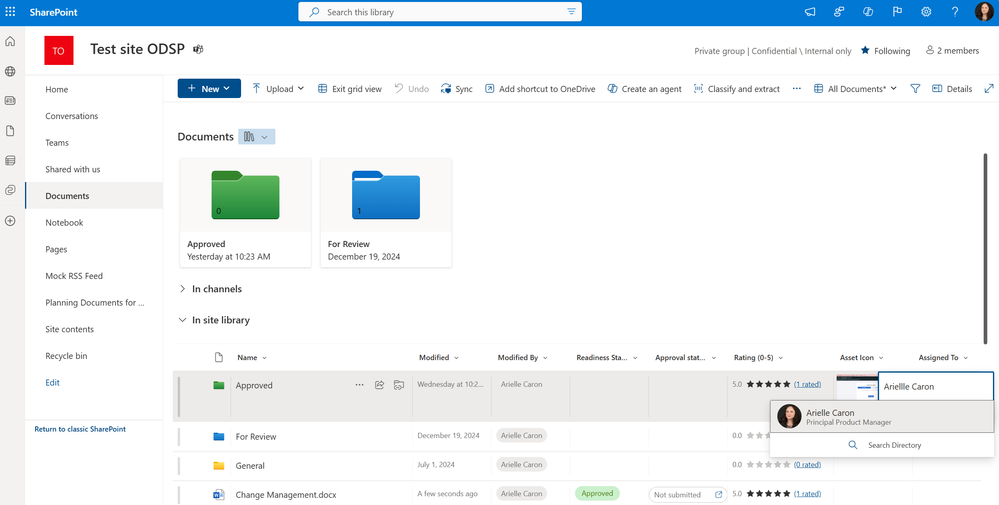Open the file icon in left rail
This screenshot has height=505, width=999.
[10, 131]
